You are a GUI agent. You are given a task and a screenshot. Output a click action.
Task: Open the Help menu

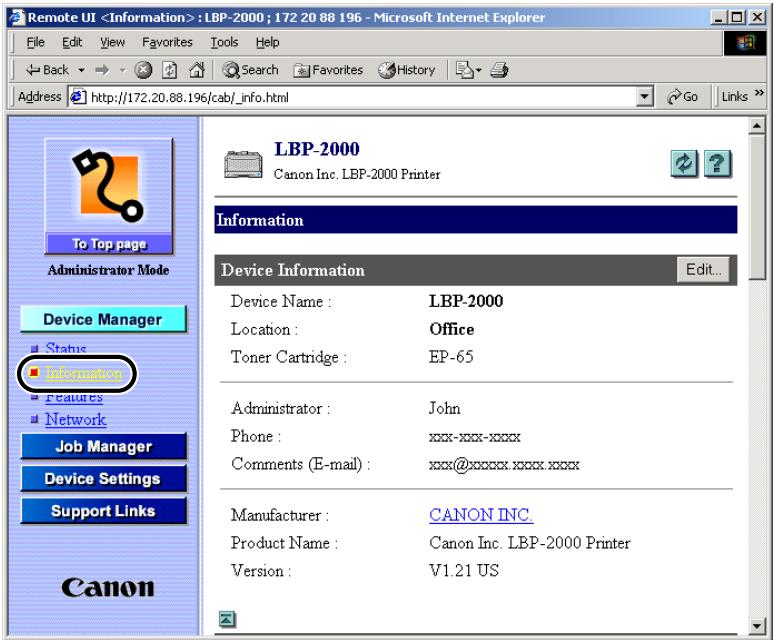click(268, 42)
